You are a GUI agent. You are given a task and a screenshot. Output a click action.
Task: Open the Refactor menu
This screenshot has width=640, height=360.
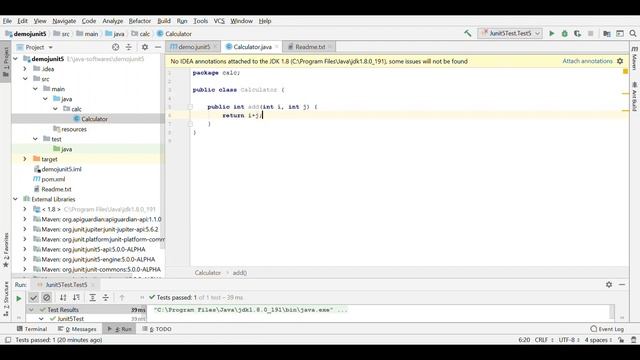(140, 21)
